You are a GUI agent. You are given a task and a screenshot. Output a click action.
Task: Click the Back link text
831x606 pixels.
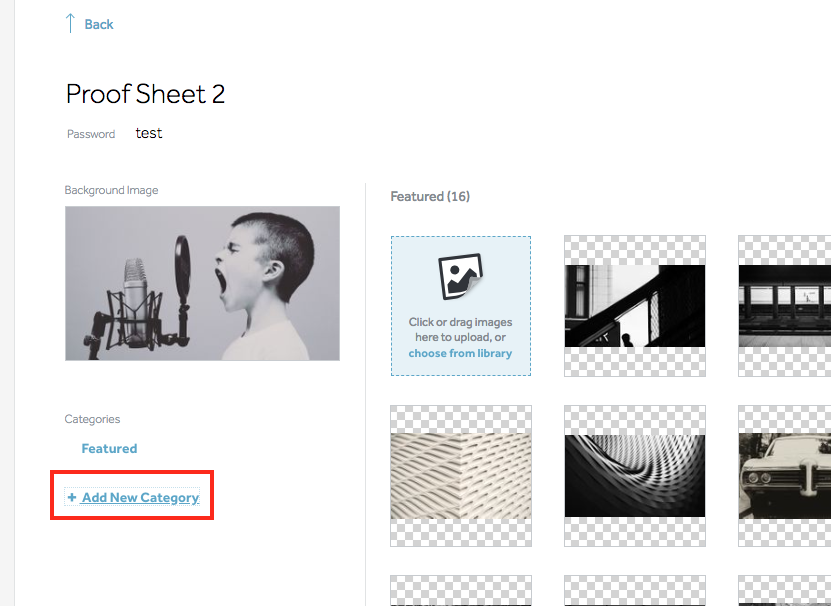coord(99,24)
